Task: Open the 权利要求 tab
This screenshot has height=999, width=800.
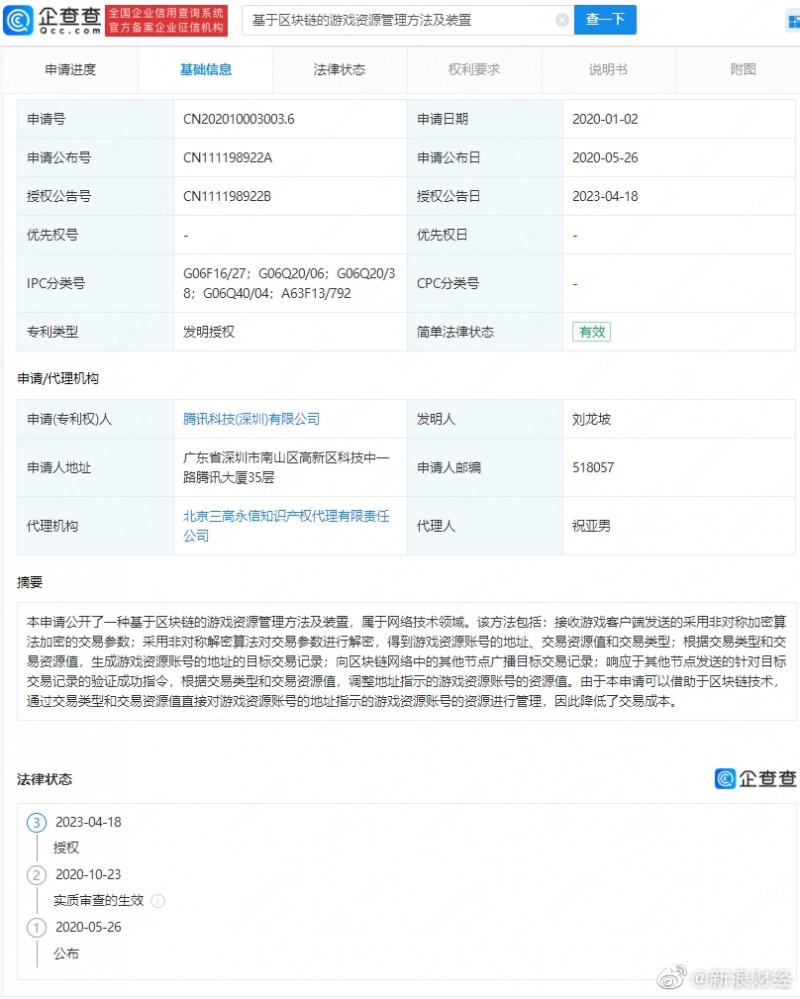Action: tap(473, 70)
